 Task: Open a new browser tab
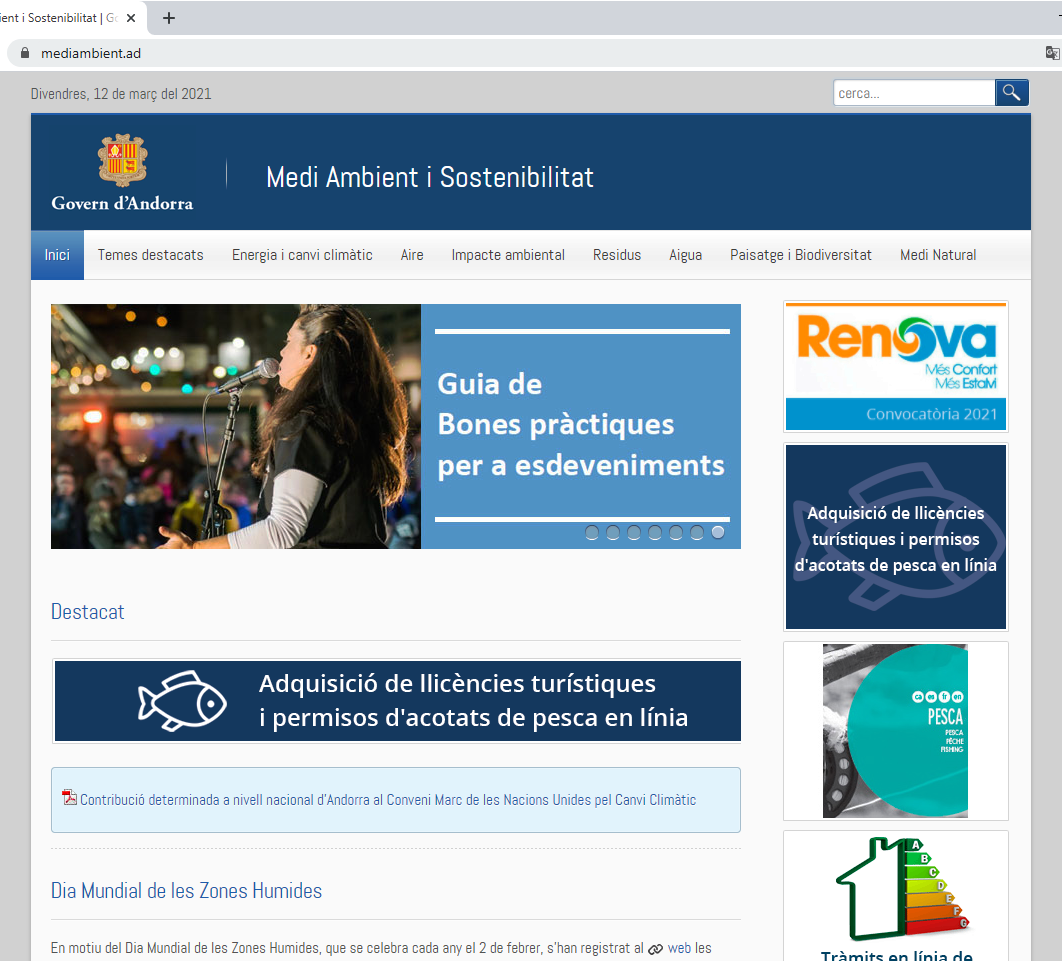tap(169, 18)
